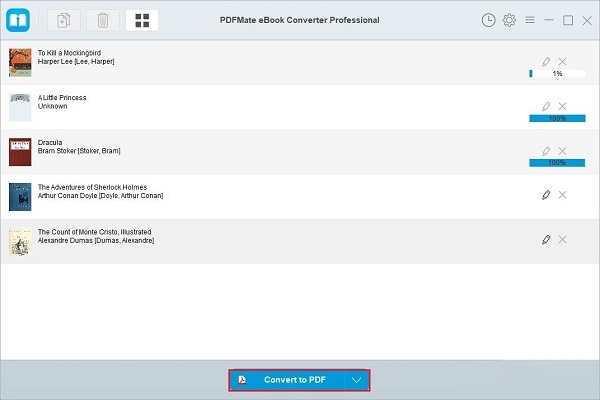The width and height of the screenshot is (600, 400).
Task: Select title 'The Count of Monte Cristo, Illustrated'
Action: pyautogui.click(x=95, y=232)
